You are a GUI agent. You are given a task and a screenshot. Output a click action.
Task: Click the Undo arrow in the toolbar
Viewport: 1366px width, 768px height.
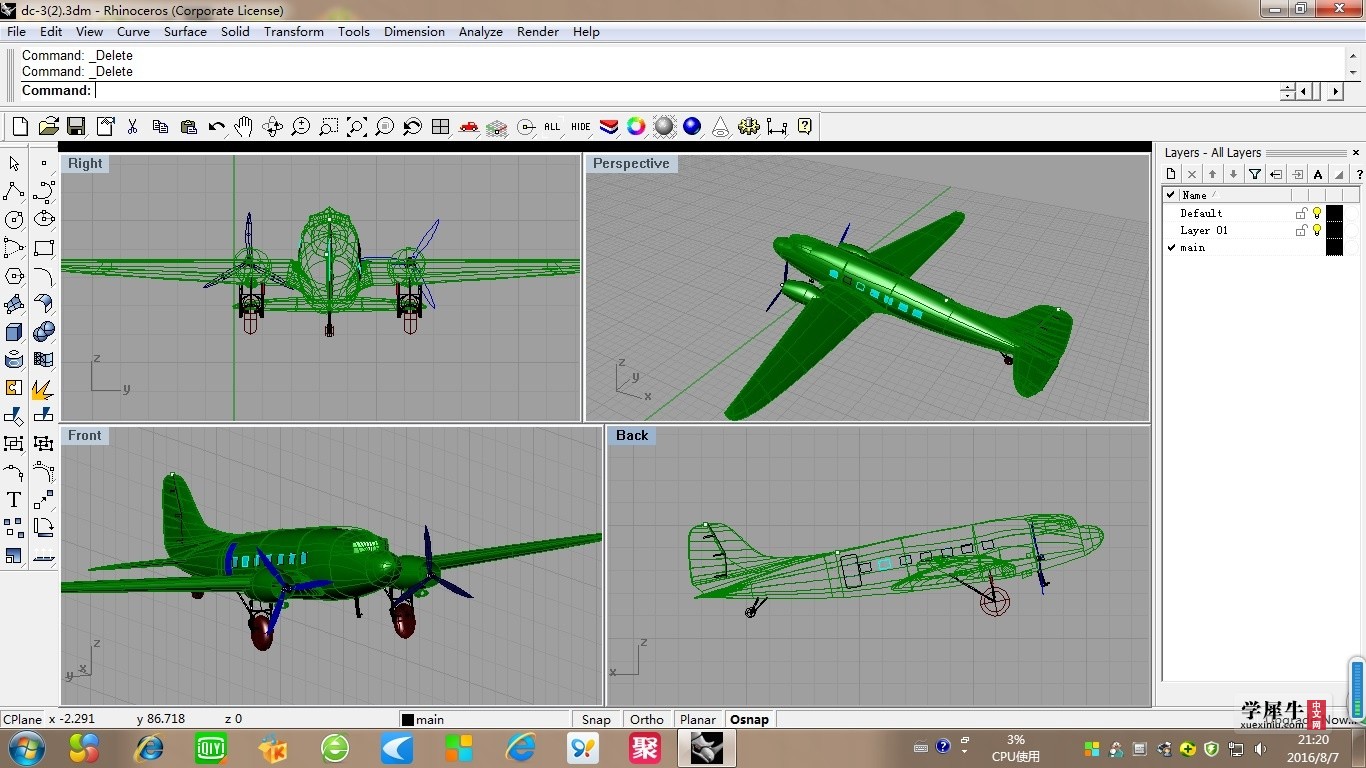pyautogui.click(x=216, y=127)
